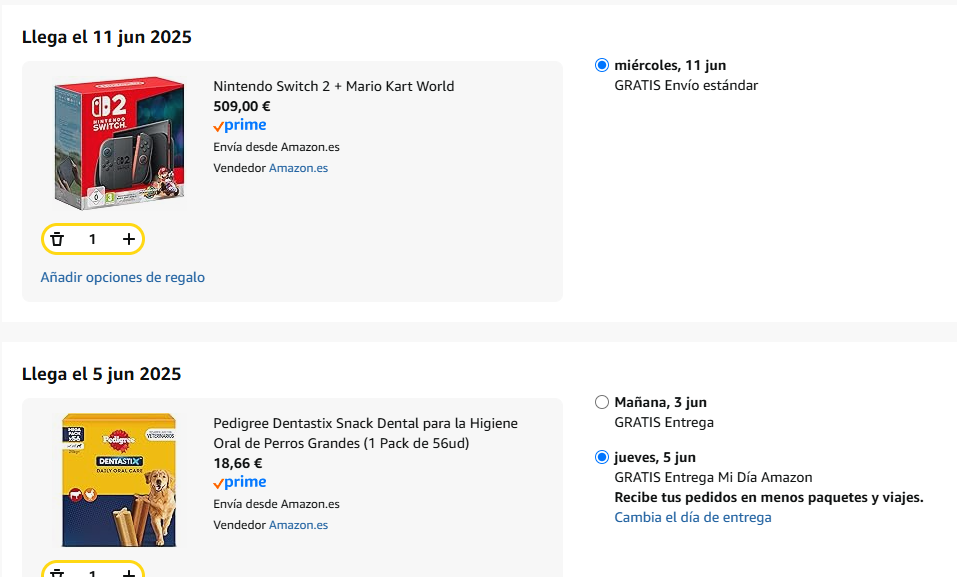Open Amazon.es seller link for Pedigree Dentastix
This screenshot has height=577, width=957.
point(298,525)
